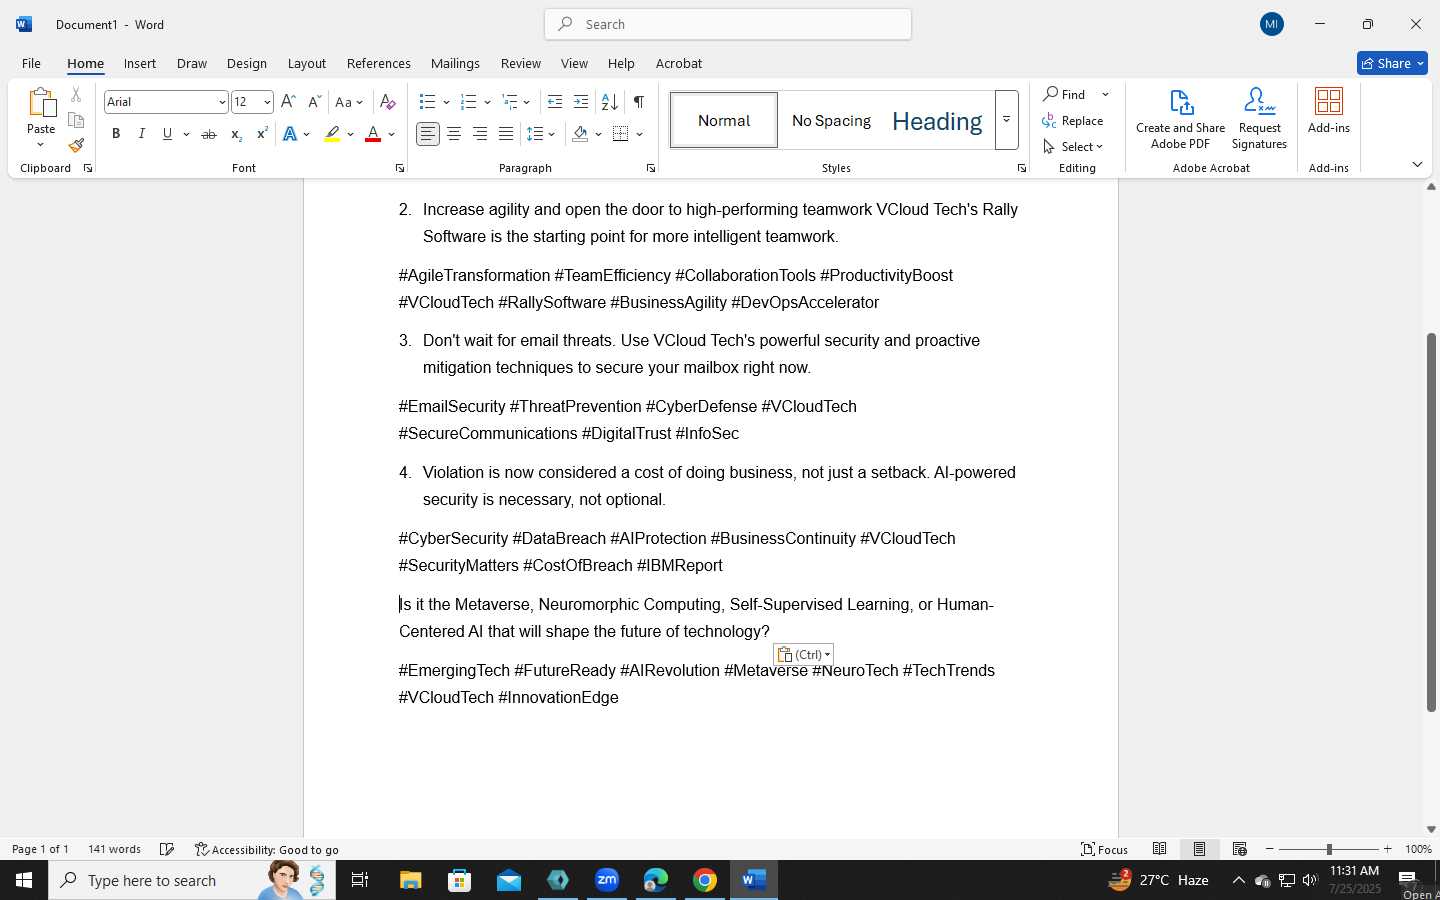Open Change Case dropdown
This screenshot has width=1440, height=900.
(x=349, y=102)
